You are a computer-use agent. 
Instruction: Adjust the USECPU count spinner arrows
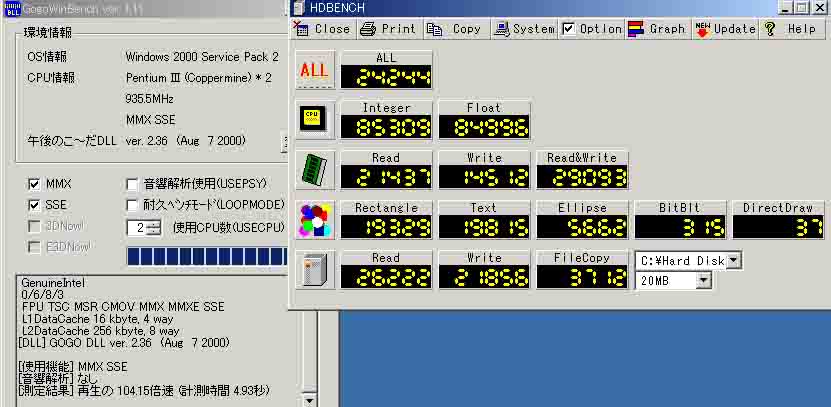[x=154, y=228]
